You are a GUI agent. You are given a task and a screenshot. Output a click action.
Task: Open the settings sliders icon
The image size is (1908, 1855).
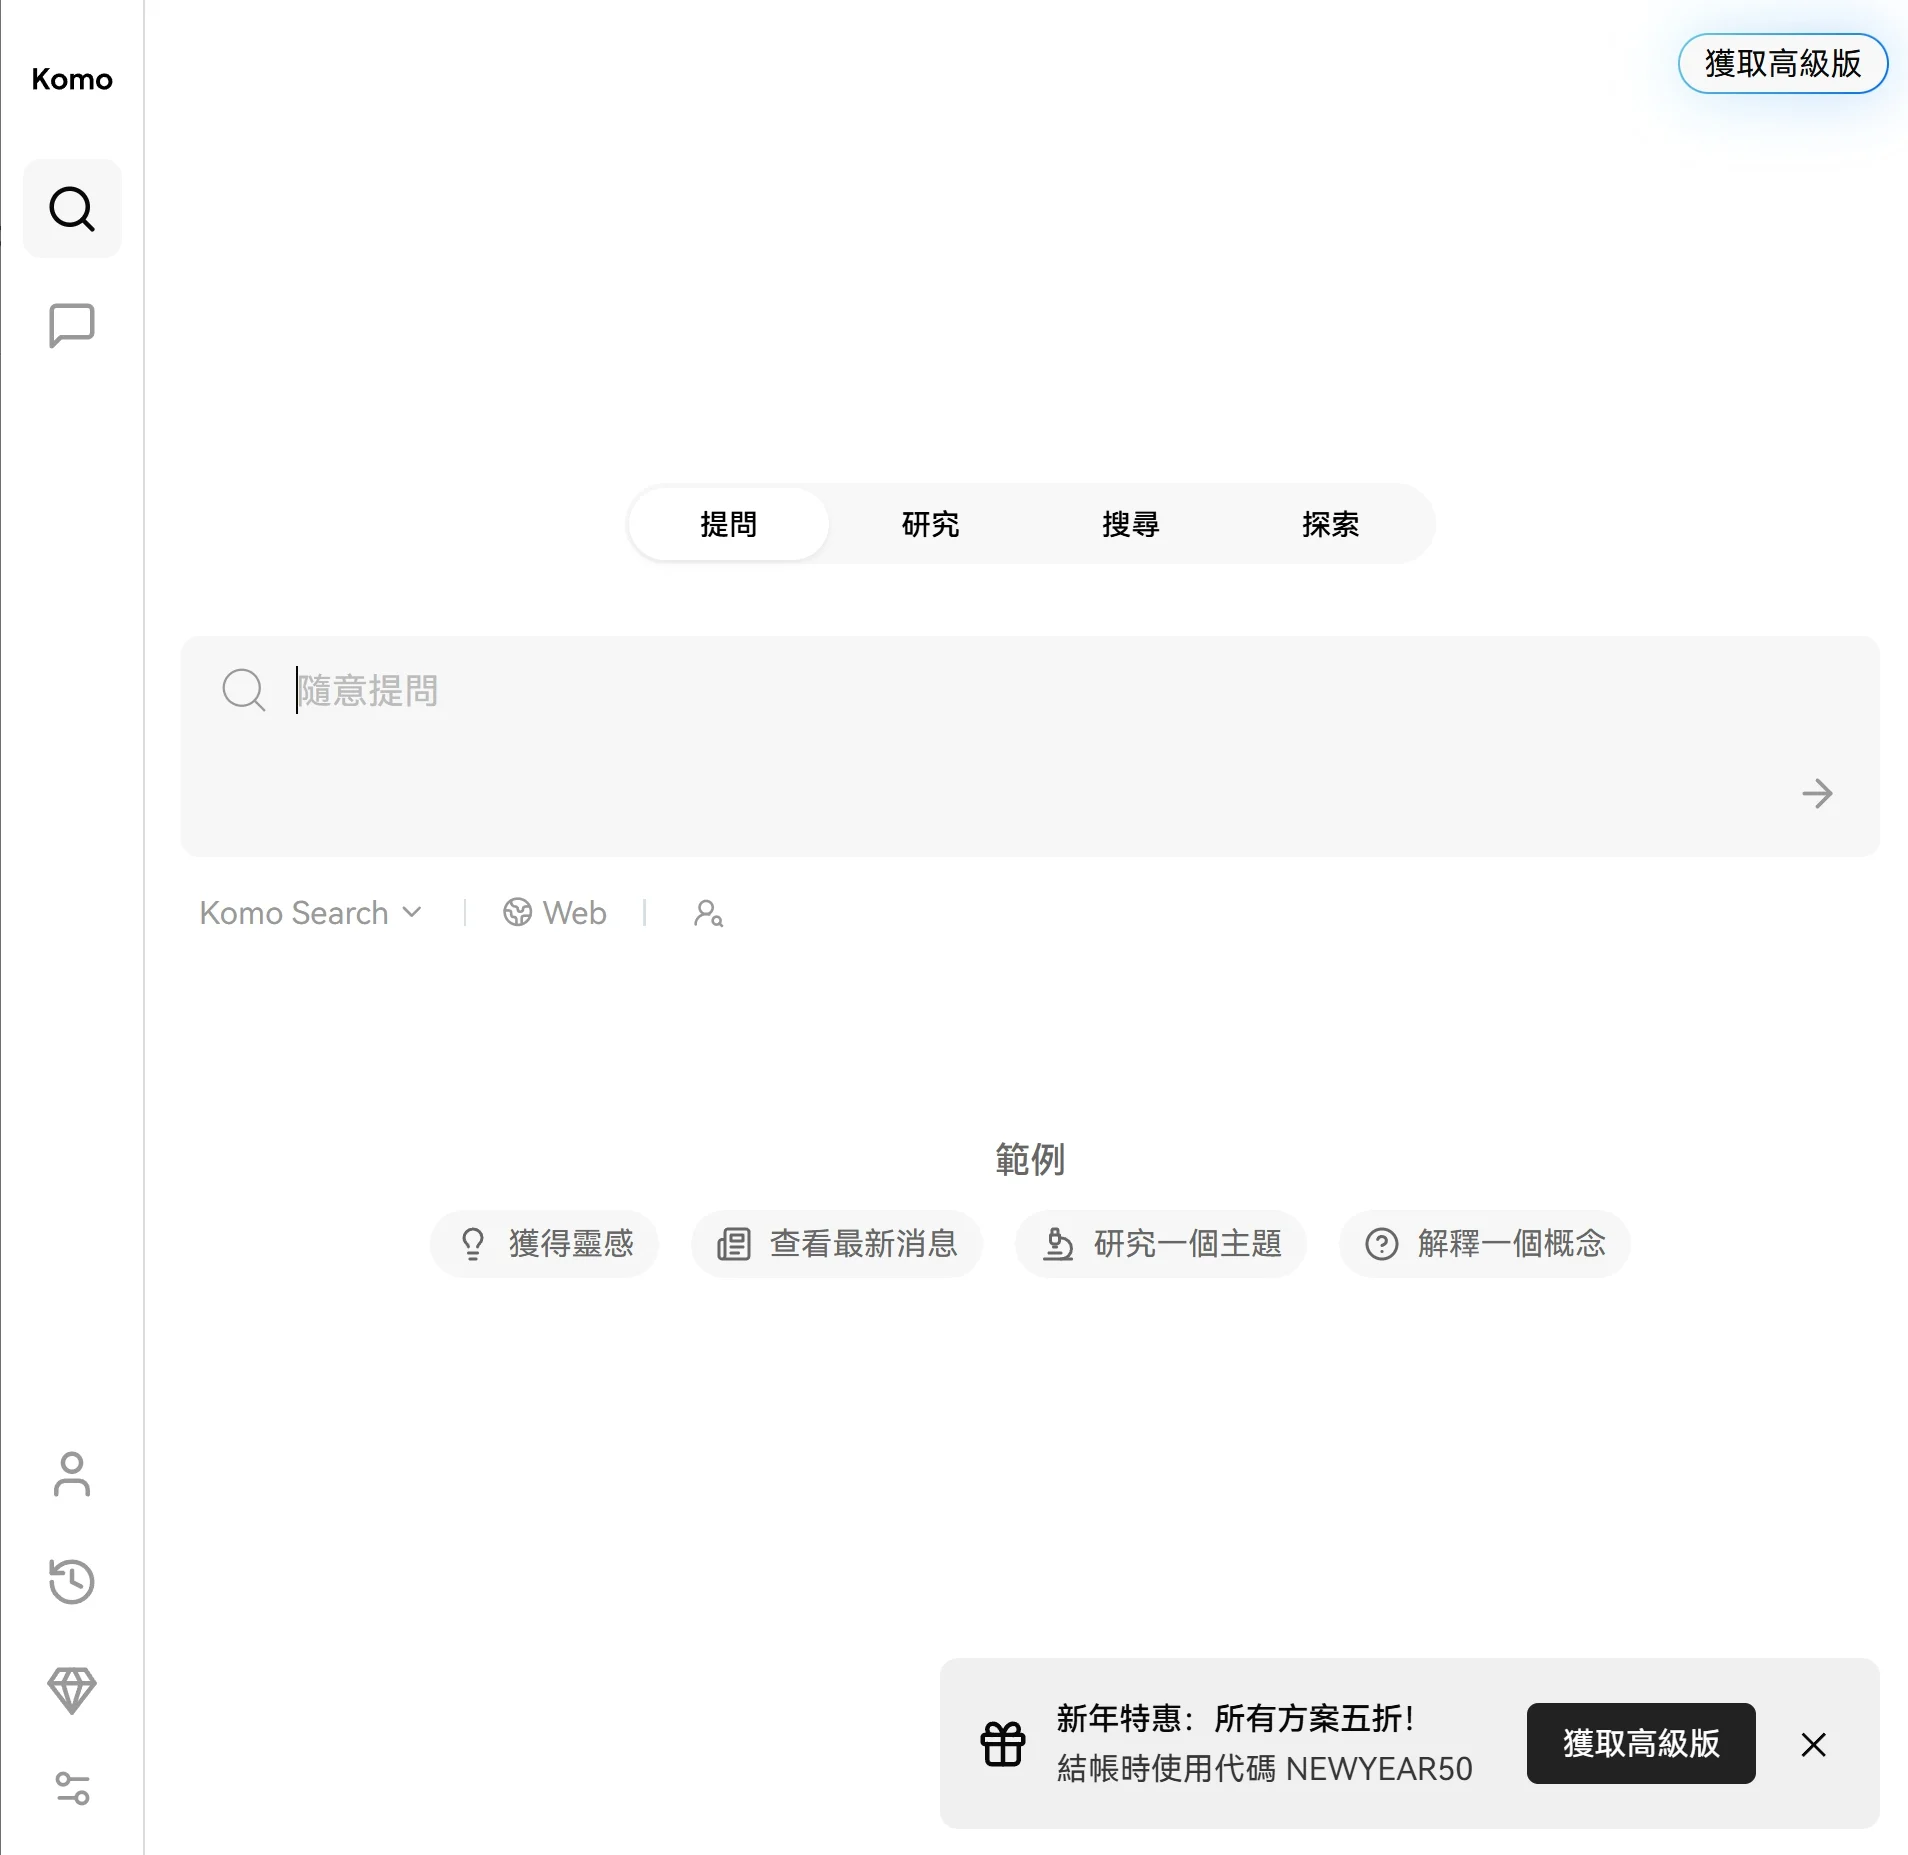[x=72, y=1788]
